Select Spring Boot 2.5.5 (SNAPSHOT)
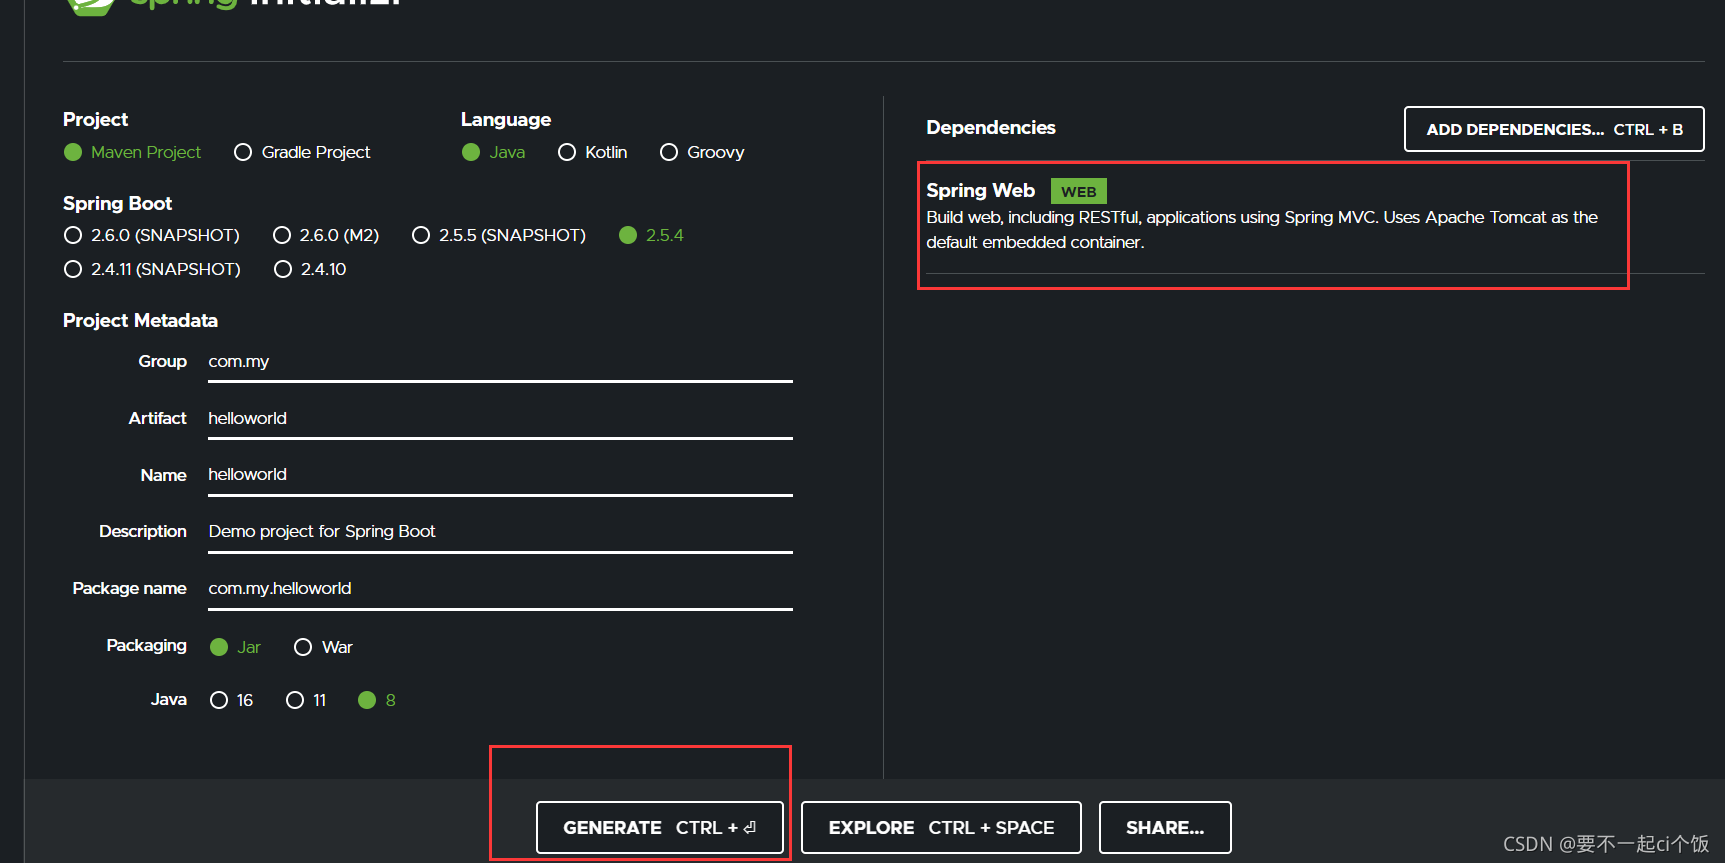The image size is (1725, 863). [499, 235]
